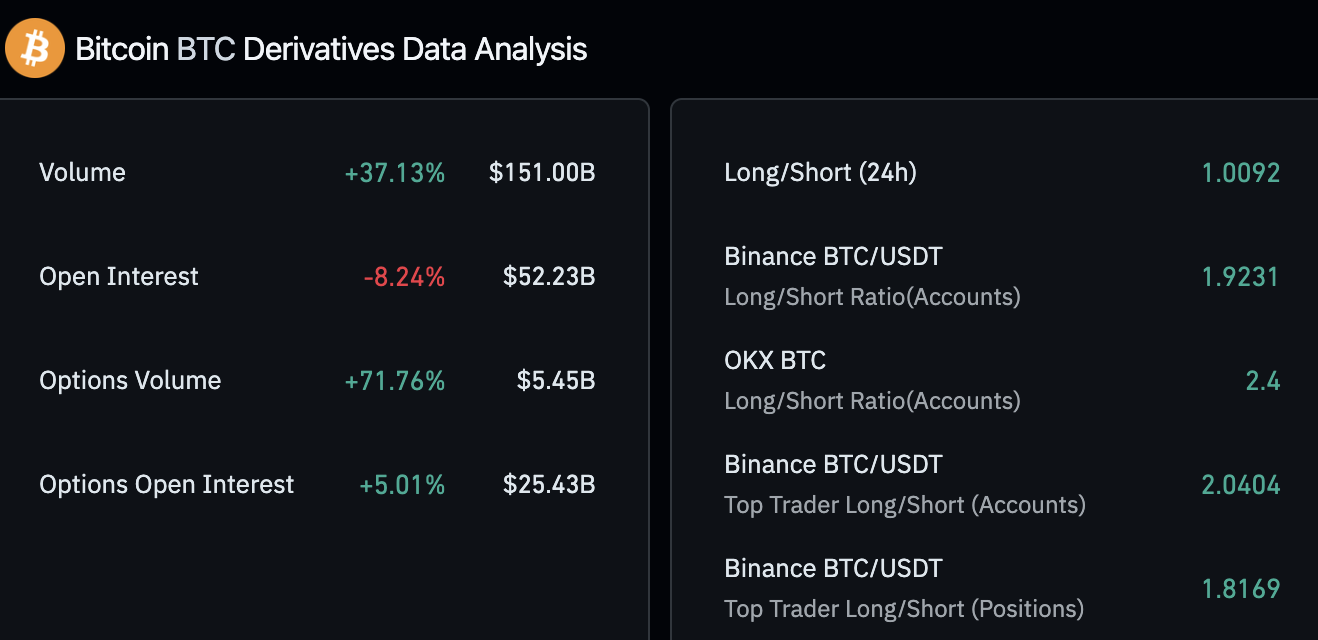Click the Bitcoin BTC Derivatives Data Analysis title
Screen dimensions: 1318x640
(x=331, y=49)
